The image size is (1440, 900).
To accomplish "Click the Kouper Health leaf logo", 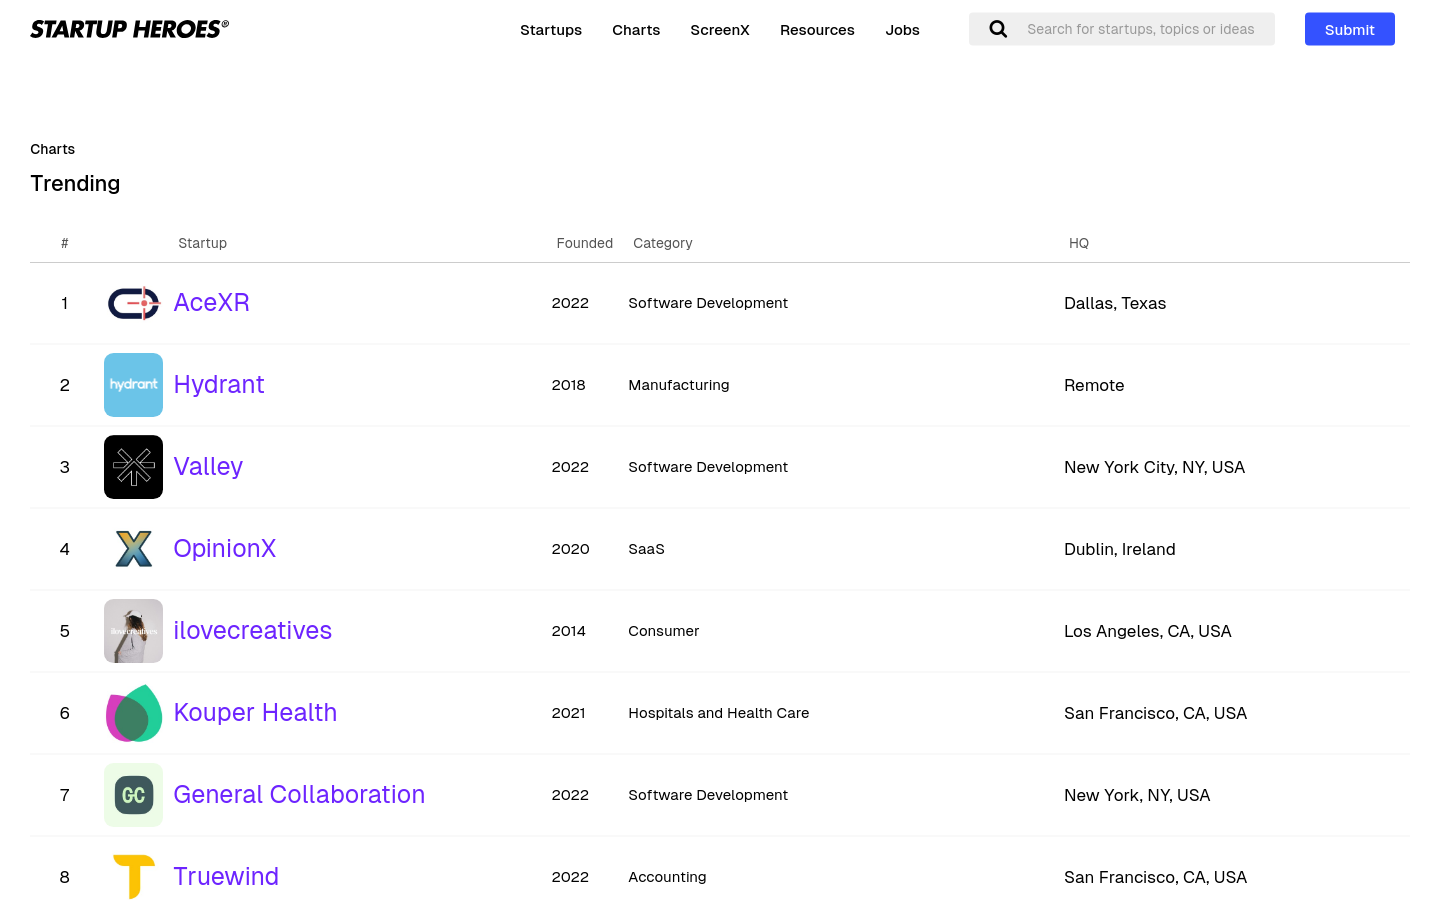I will [133, 713].
